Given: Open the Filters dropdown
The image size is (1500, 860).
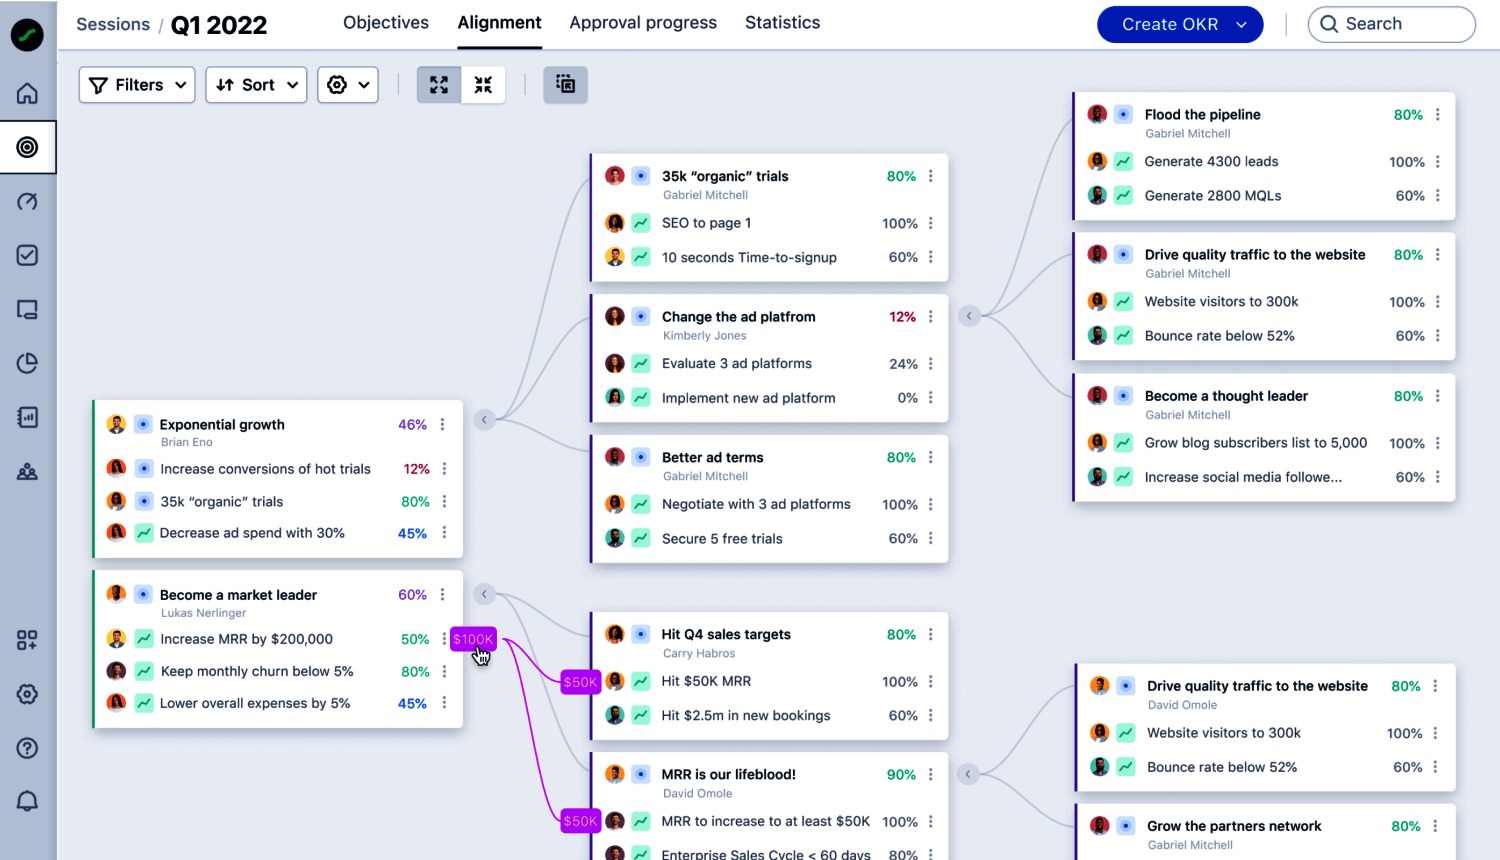Looking at the screenshot, I should pos(136,85).
